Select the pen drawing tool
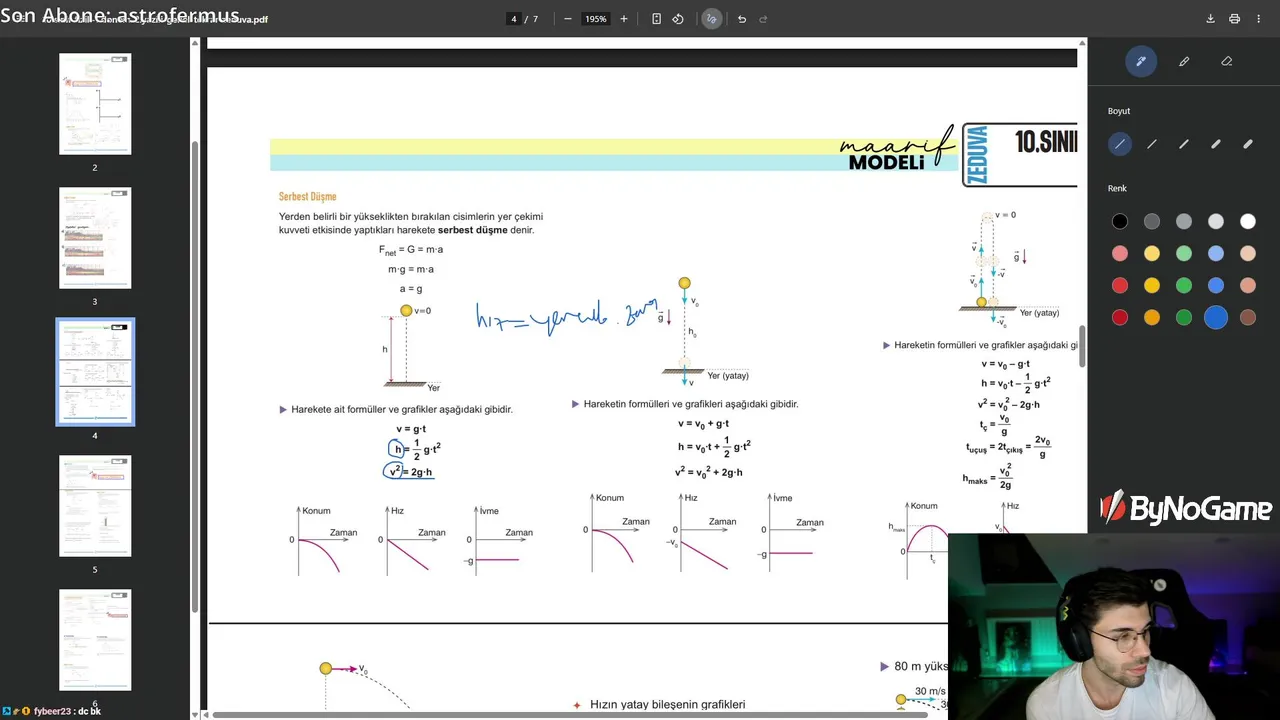Image resolution: width=1280 pixels, height=720 pixels. pyautogui.click(x=1140, y=61)
